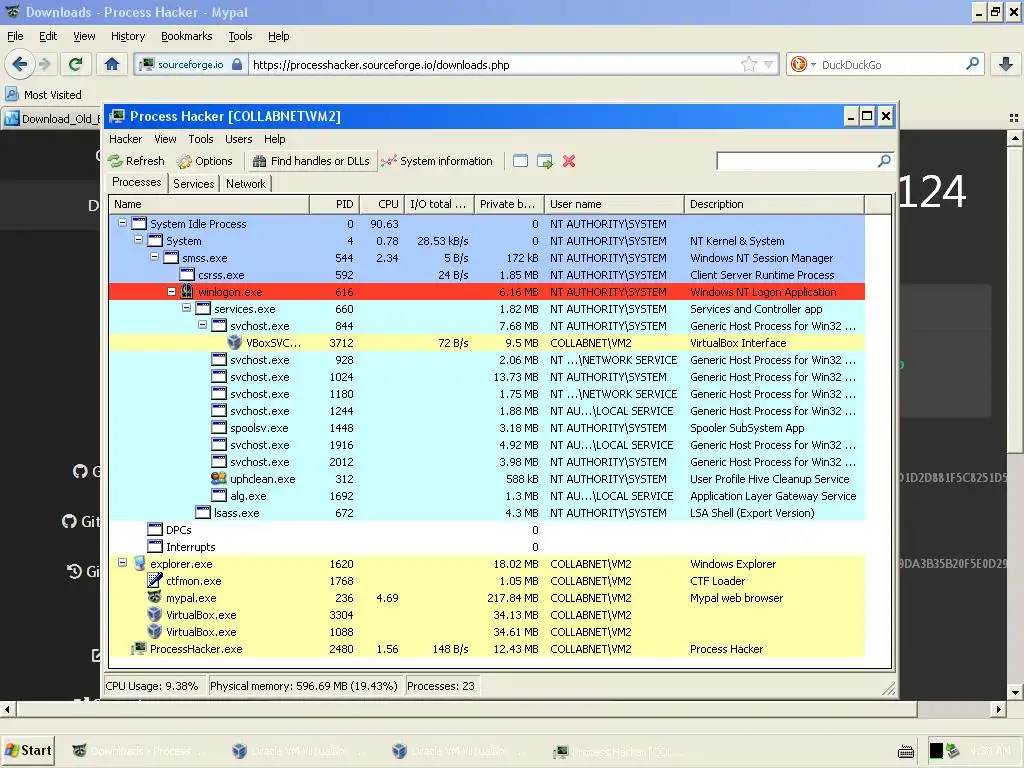Click the explorer.exe process icon
Screen dimensions: 1024x768
[x=138, y=564]
